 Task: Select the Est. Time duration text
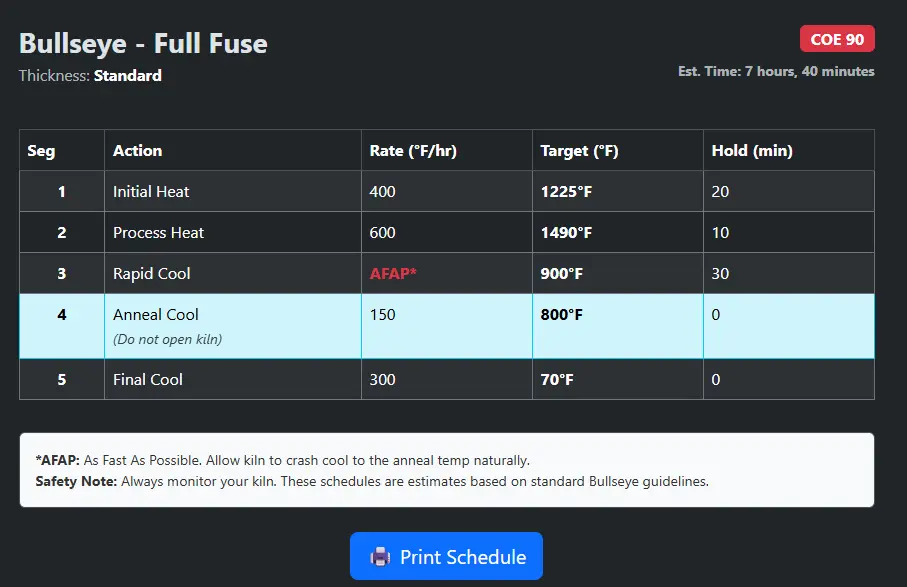pyautogui.click(x=775, y=71)
